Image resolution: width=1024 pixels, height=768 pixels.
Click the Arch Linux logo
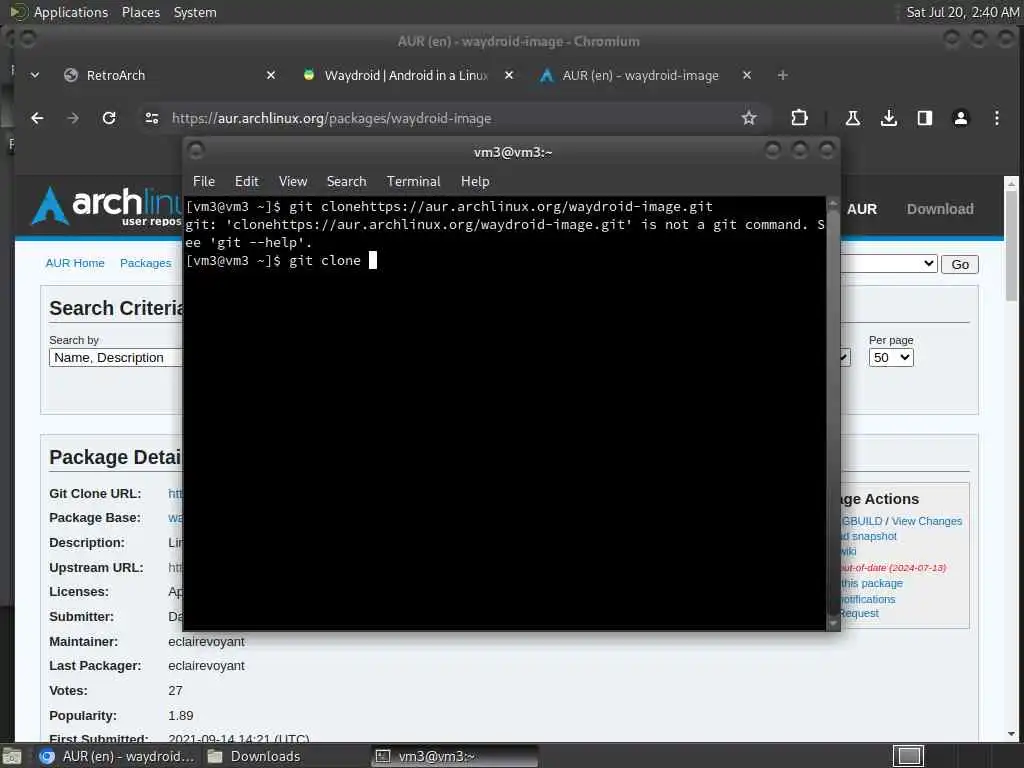point(108,206)
